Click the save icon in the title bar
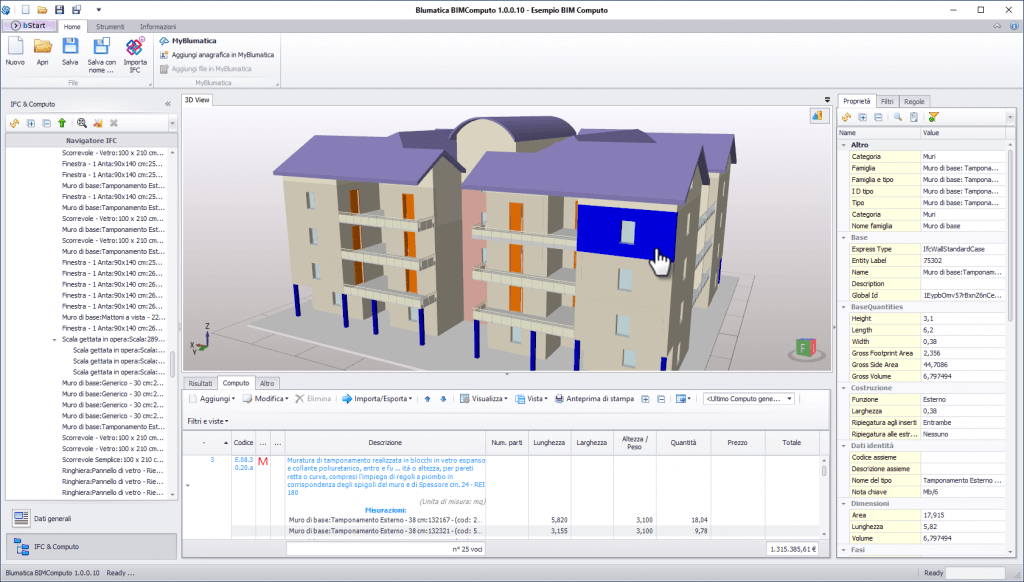Image resolution: width=1024 pixels, height=582 pixels. [x=59, y=10]
